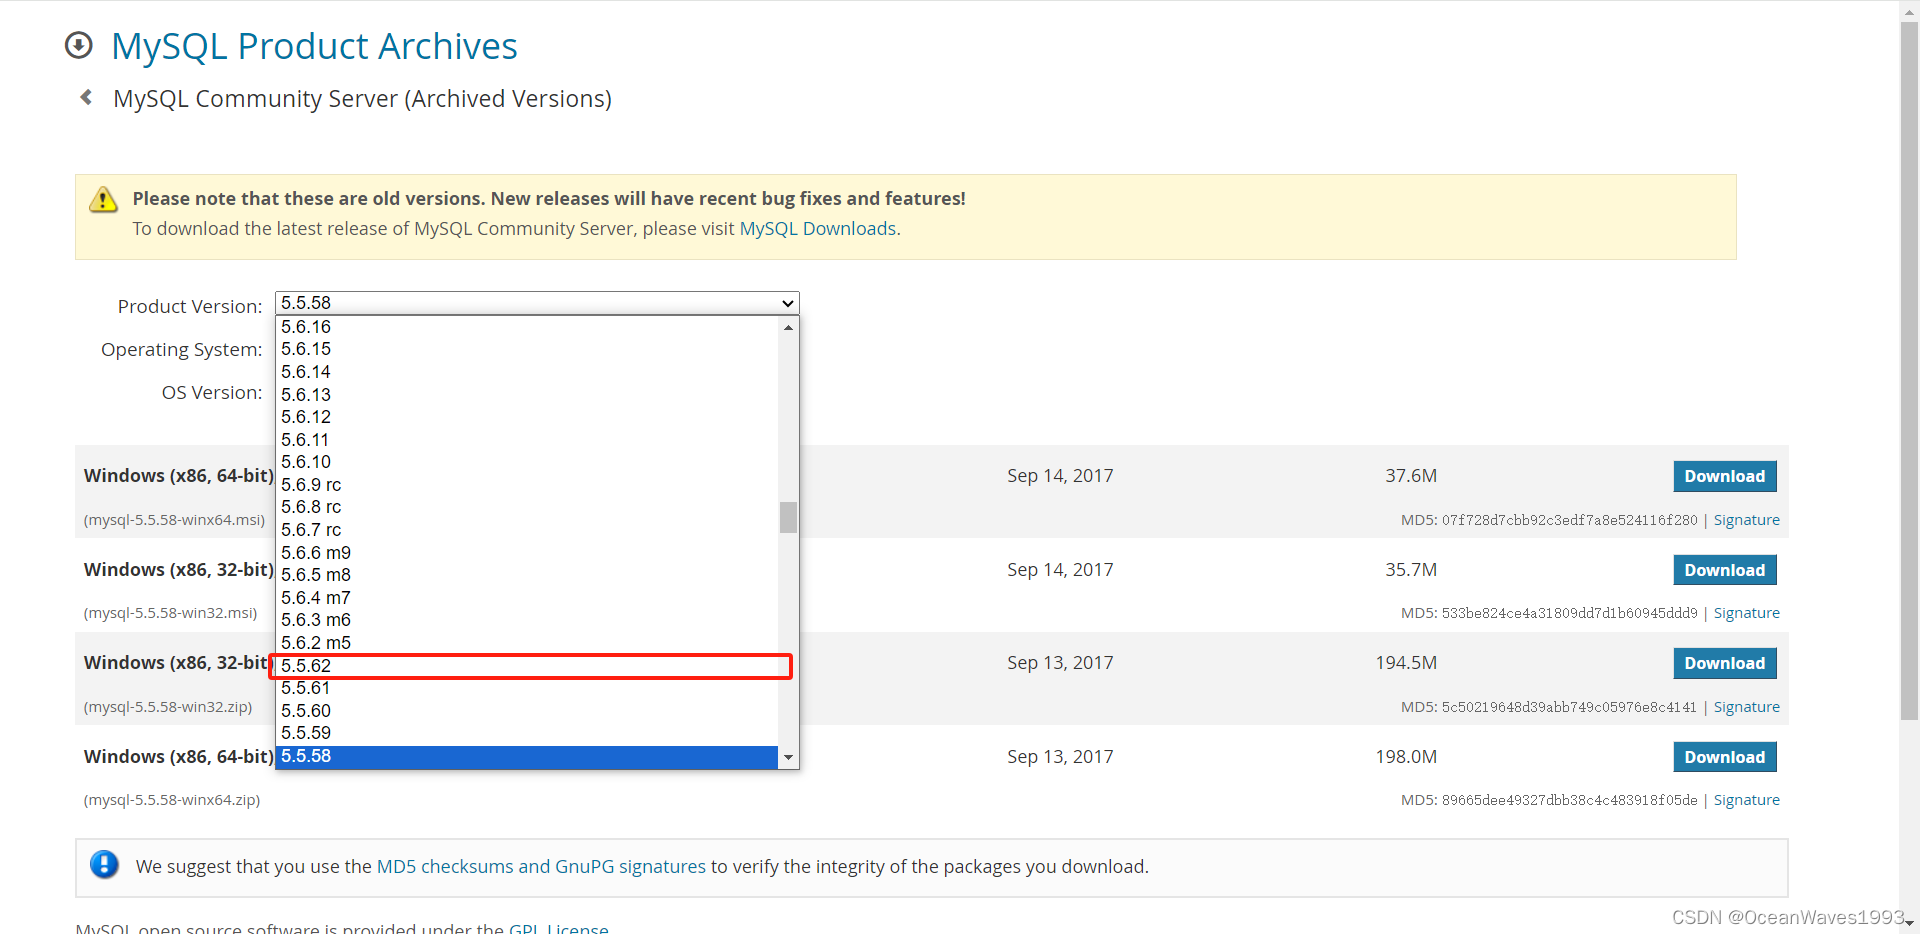The height and width of the screenshot is (934, 1920).
Task: Click the OS Version label
Action: point(212,392)
